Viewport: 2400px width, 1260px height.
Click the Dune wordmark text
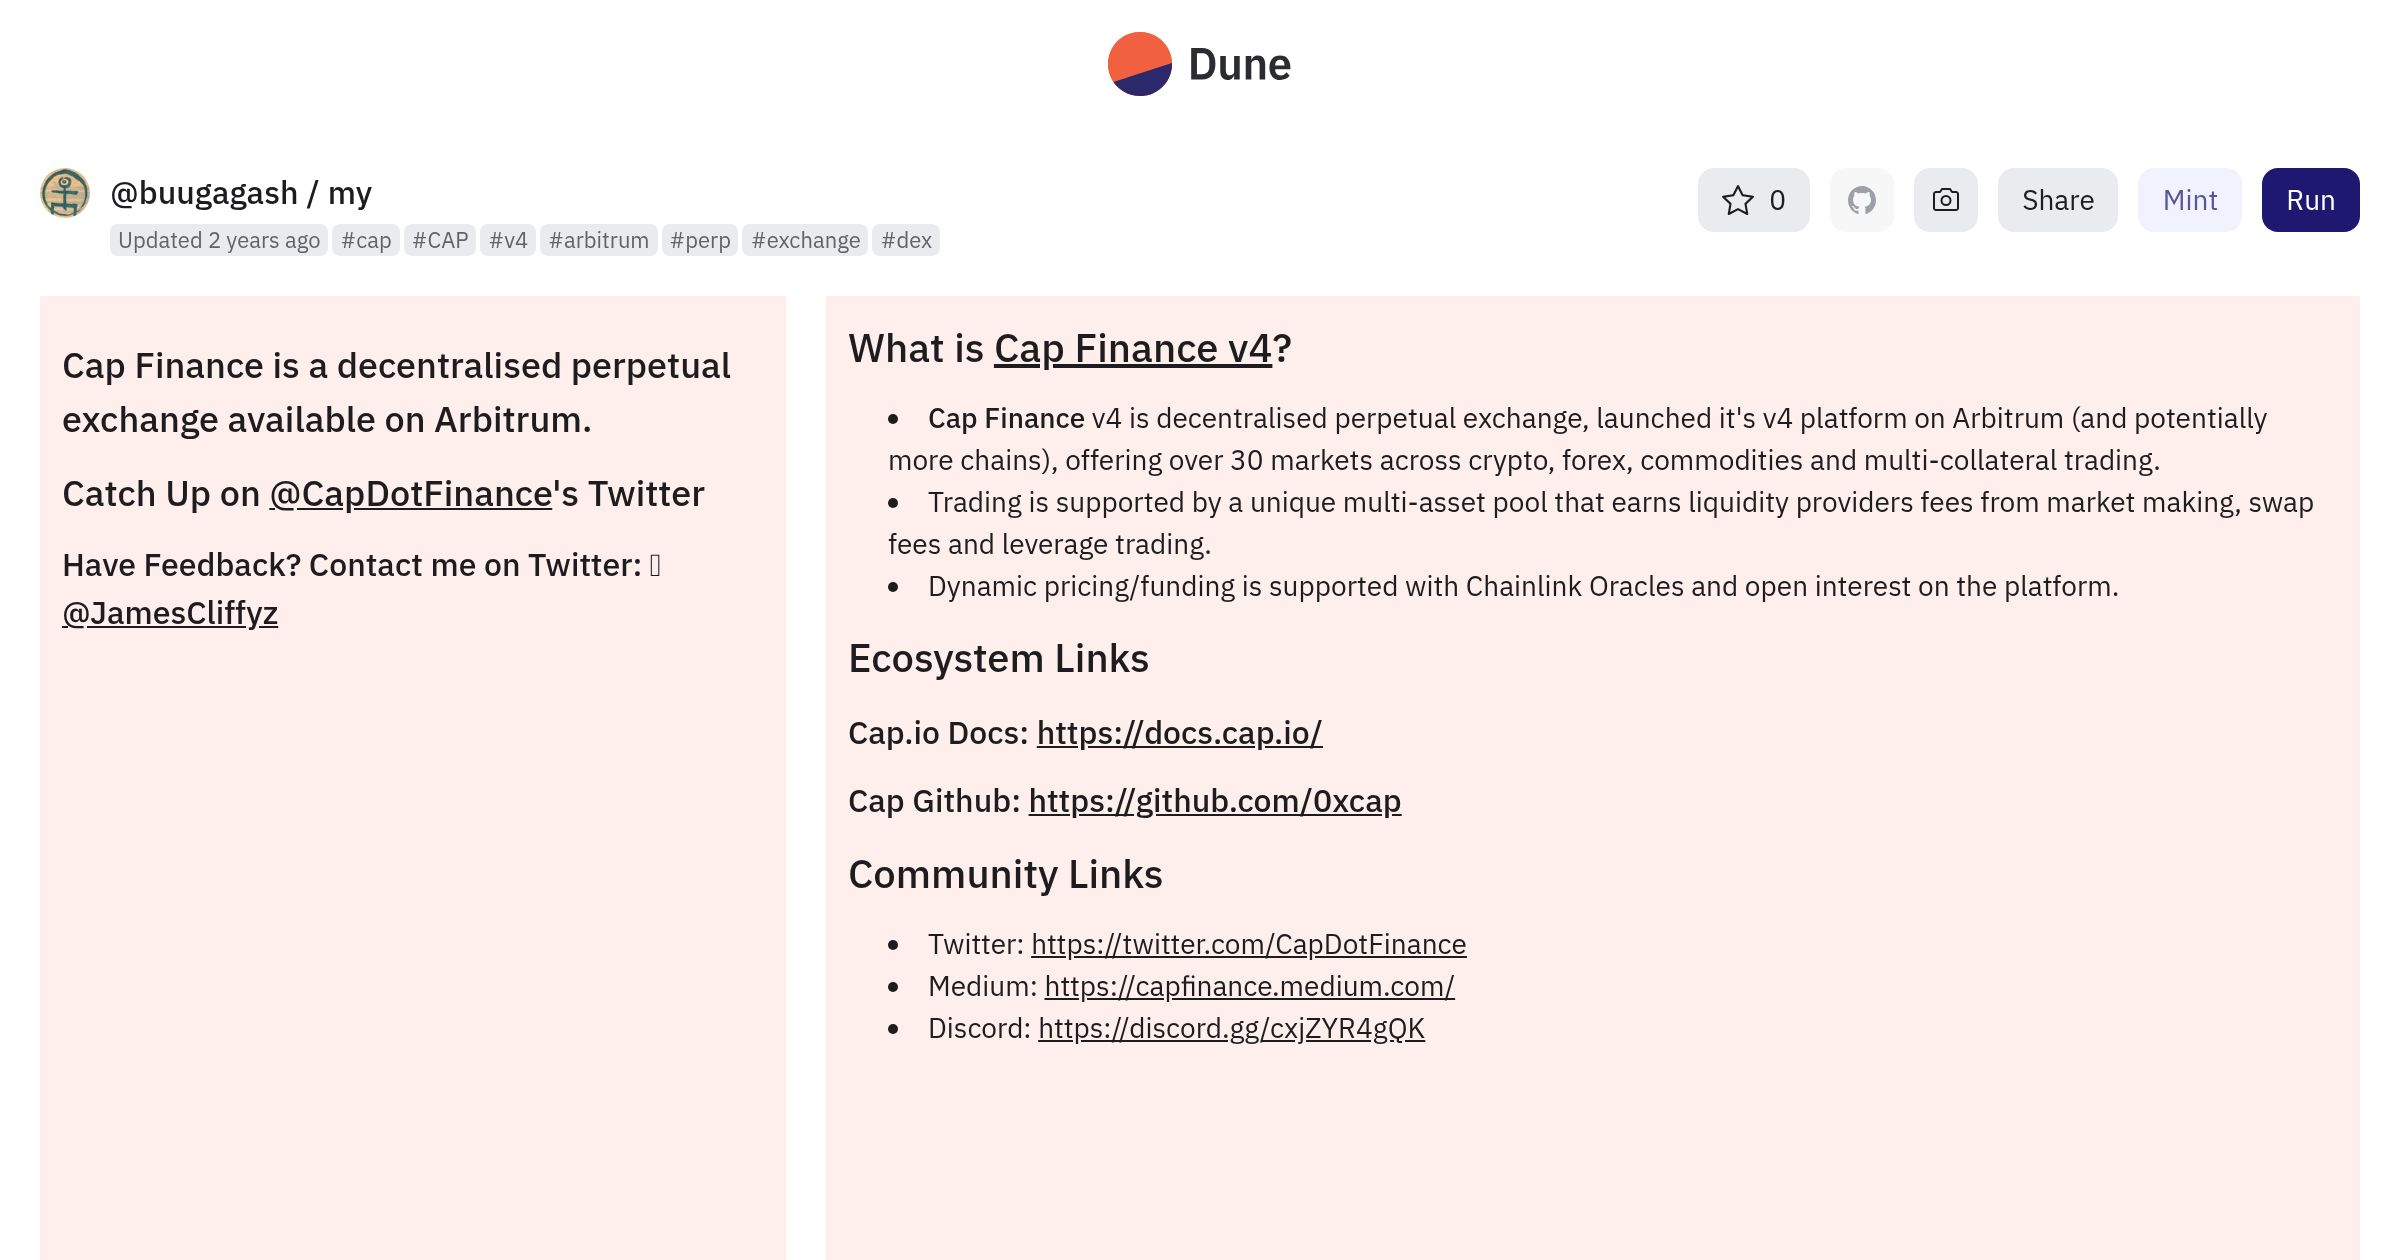[1240, 65]
